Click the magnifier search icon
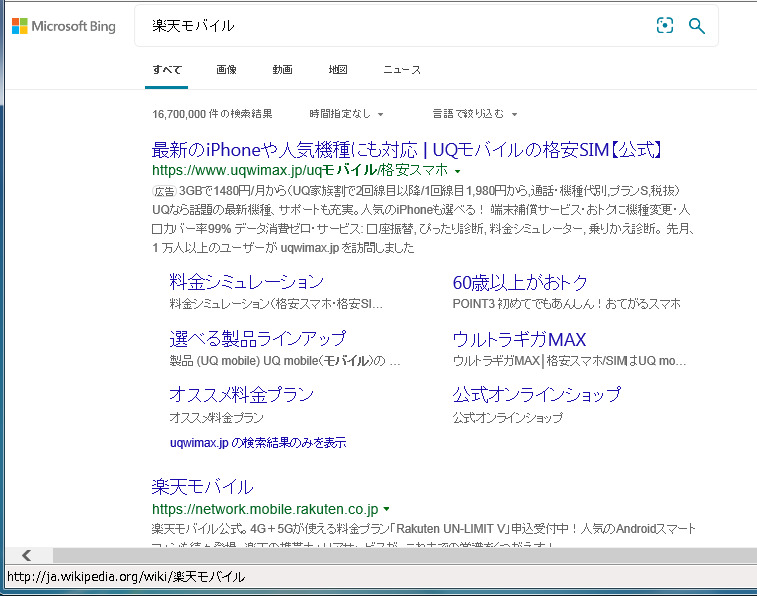Image resolution: width=757 pixels, height=597 pixels. 697,26
